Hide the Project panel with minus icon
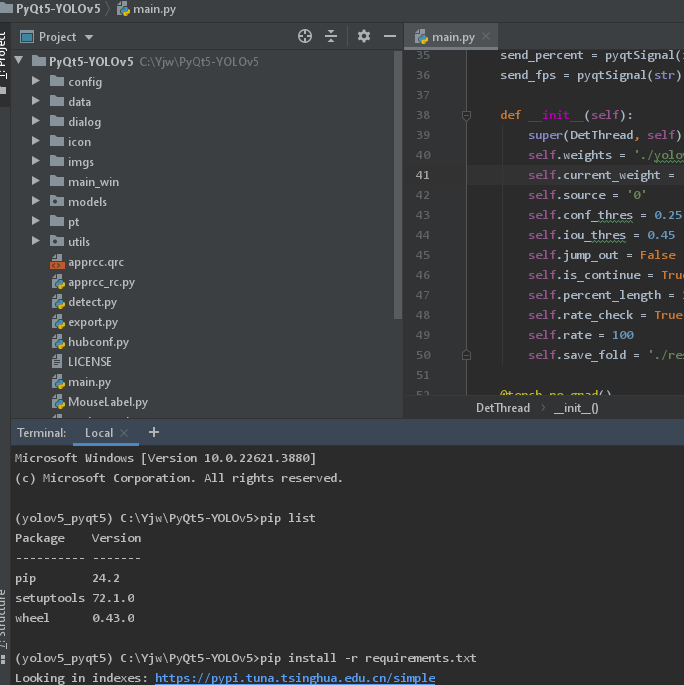 (390, 36)
